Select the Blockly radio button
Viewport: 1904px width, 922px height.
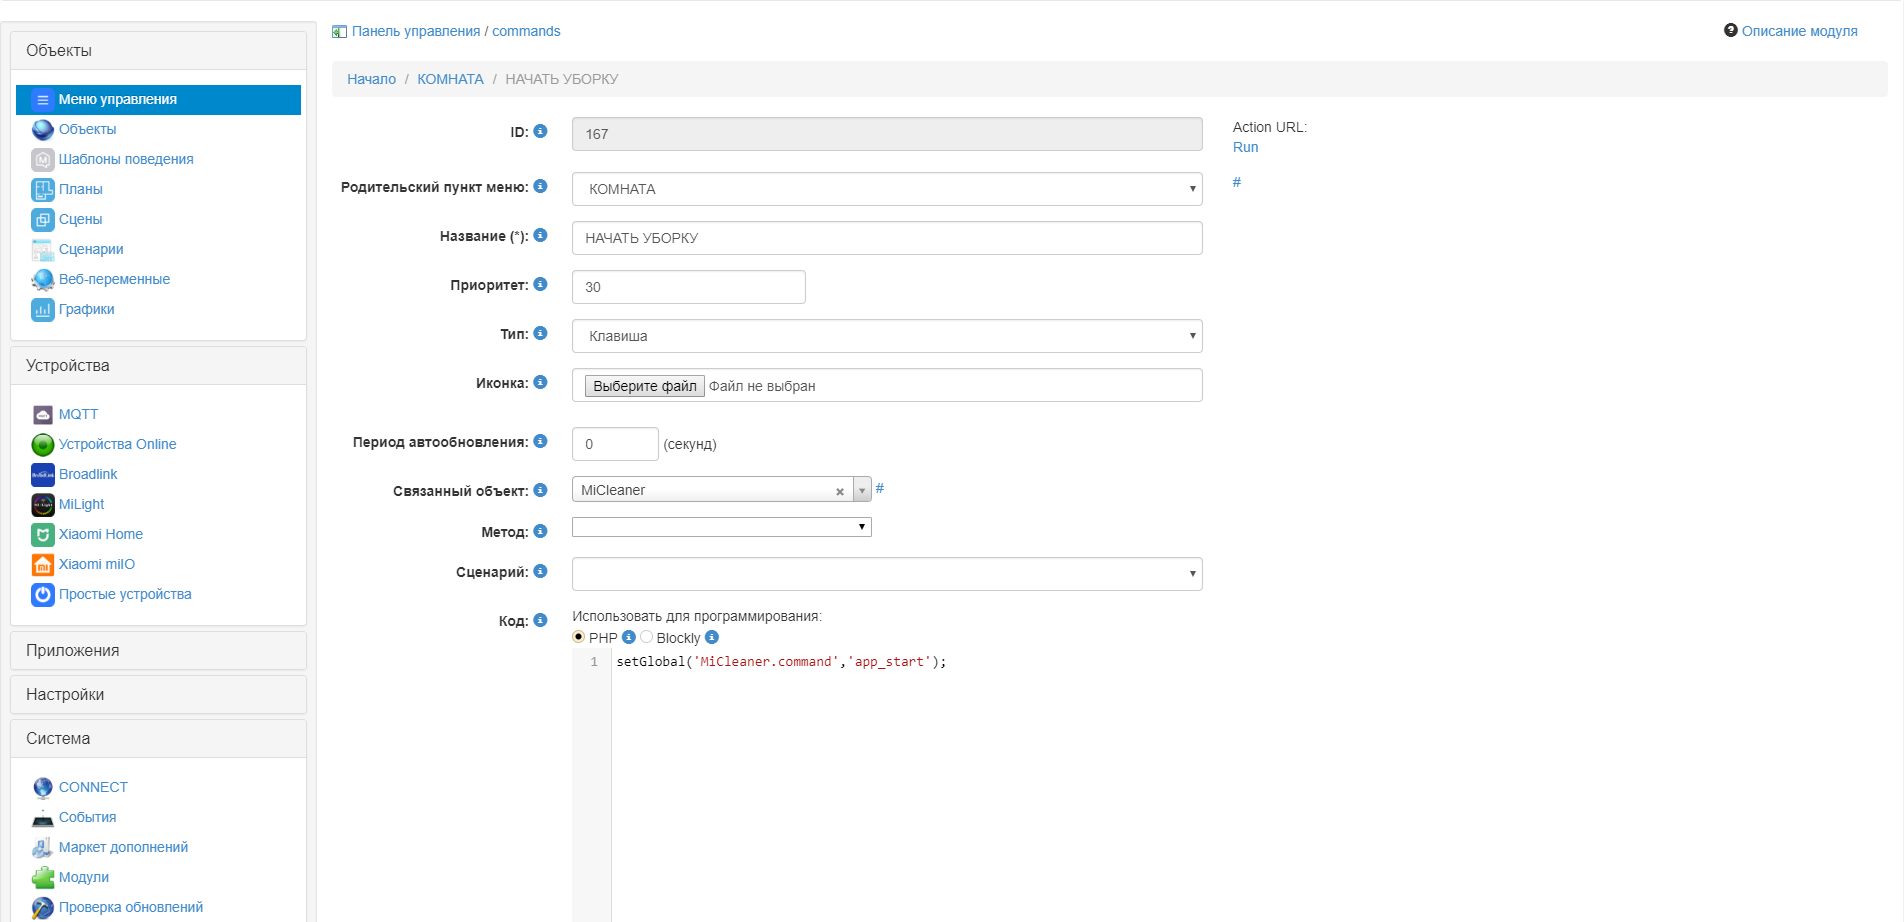[646, 637]
